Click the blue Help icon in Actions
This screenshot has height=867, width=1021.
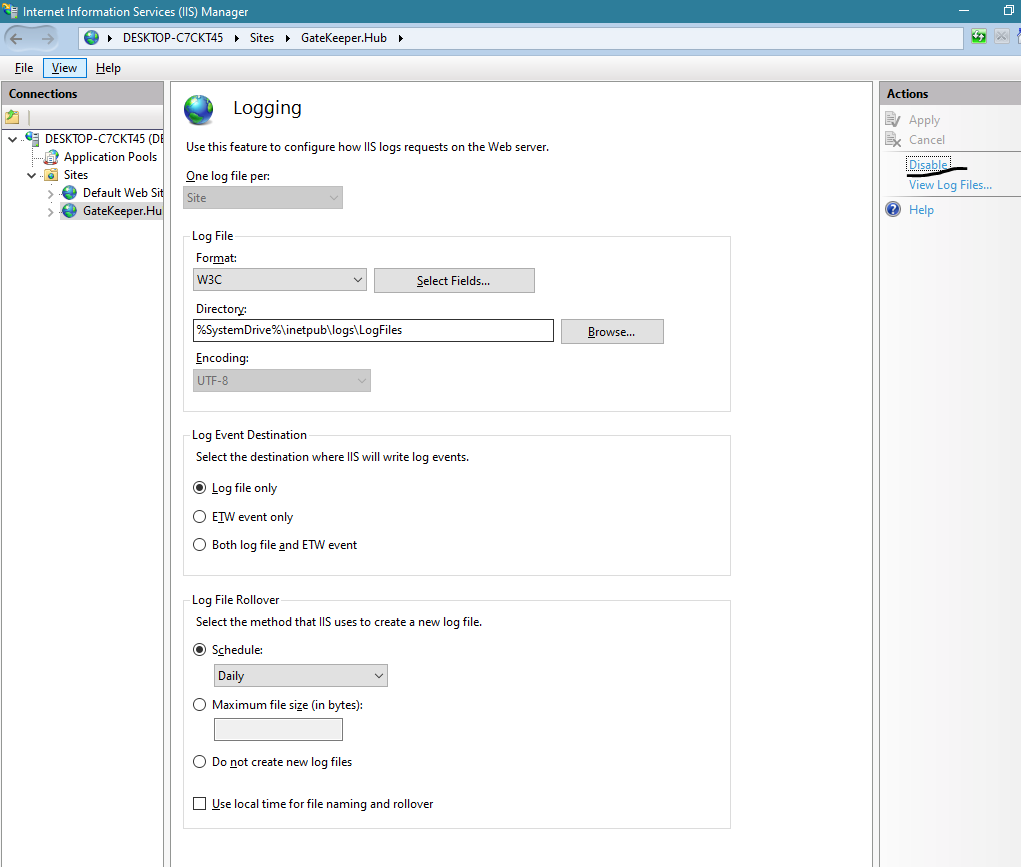click(x=893, y=210)
